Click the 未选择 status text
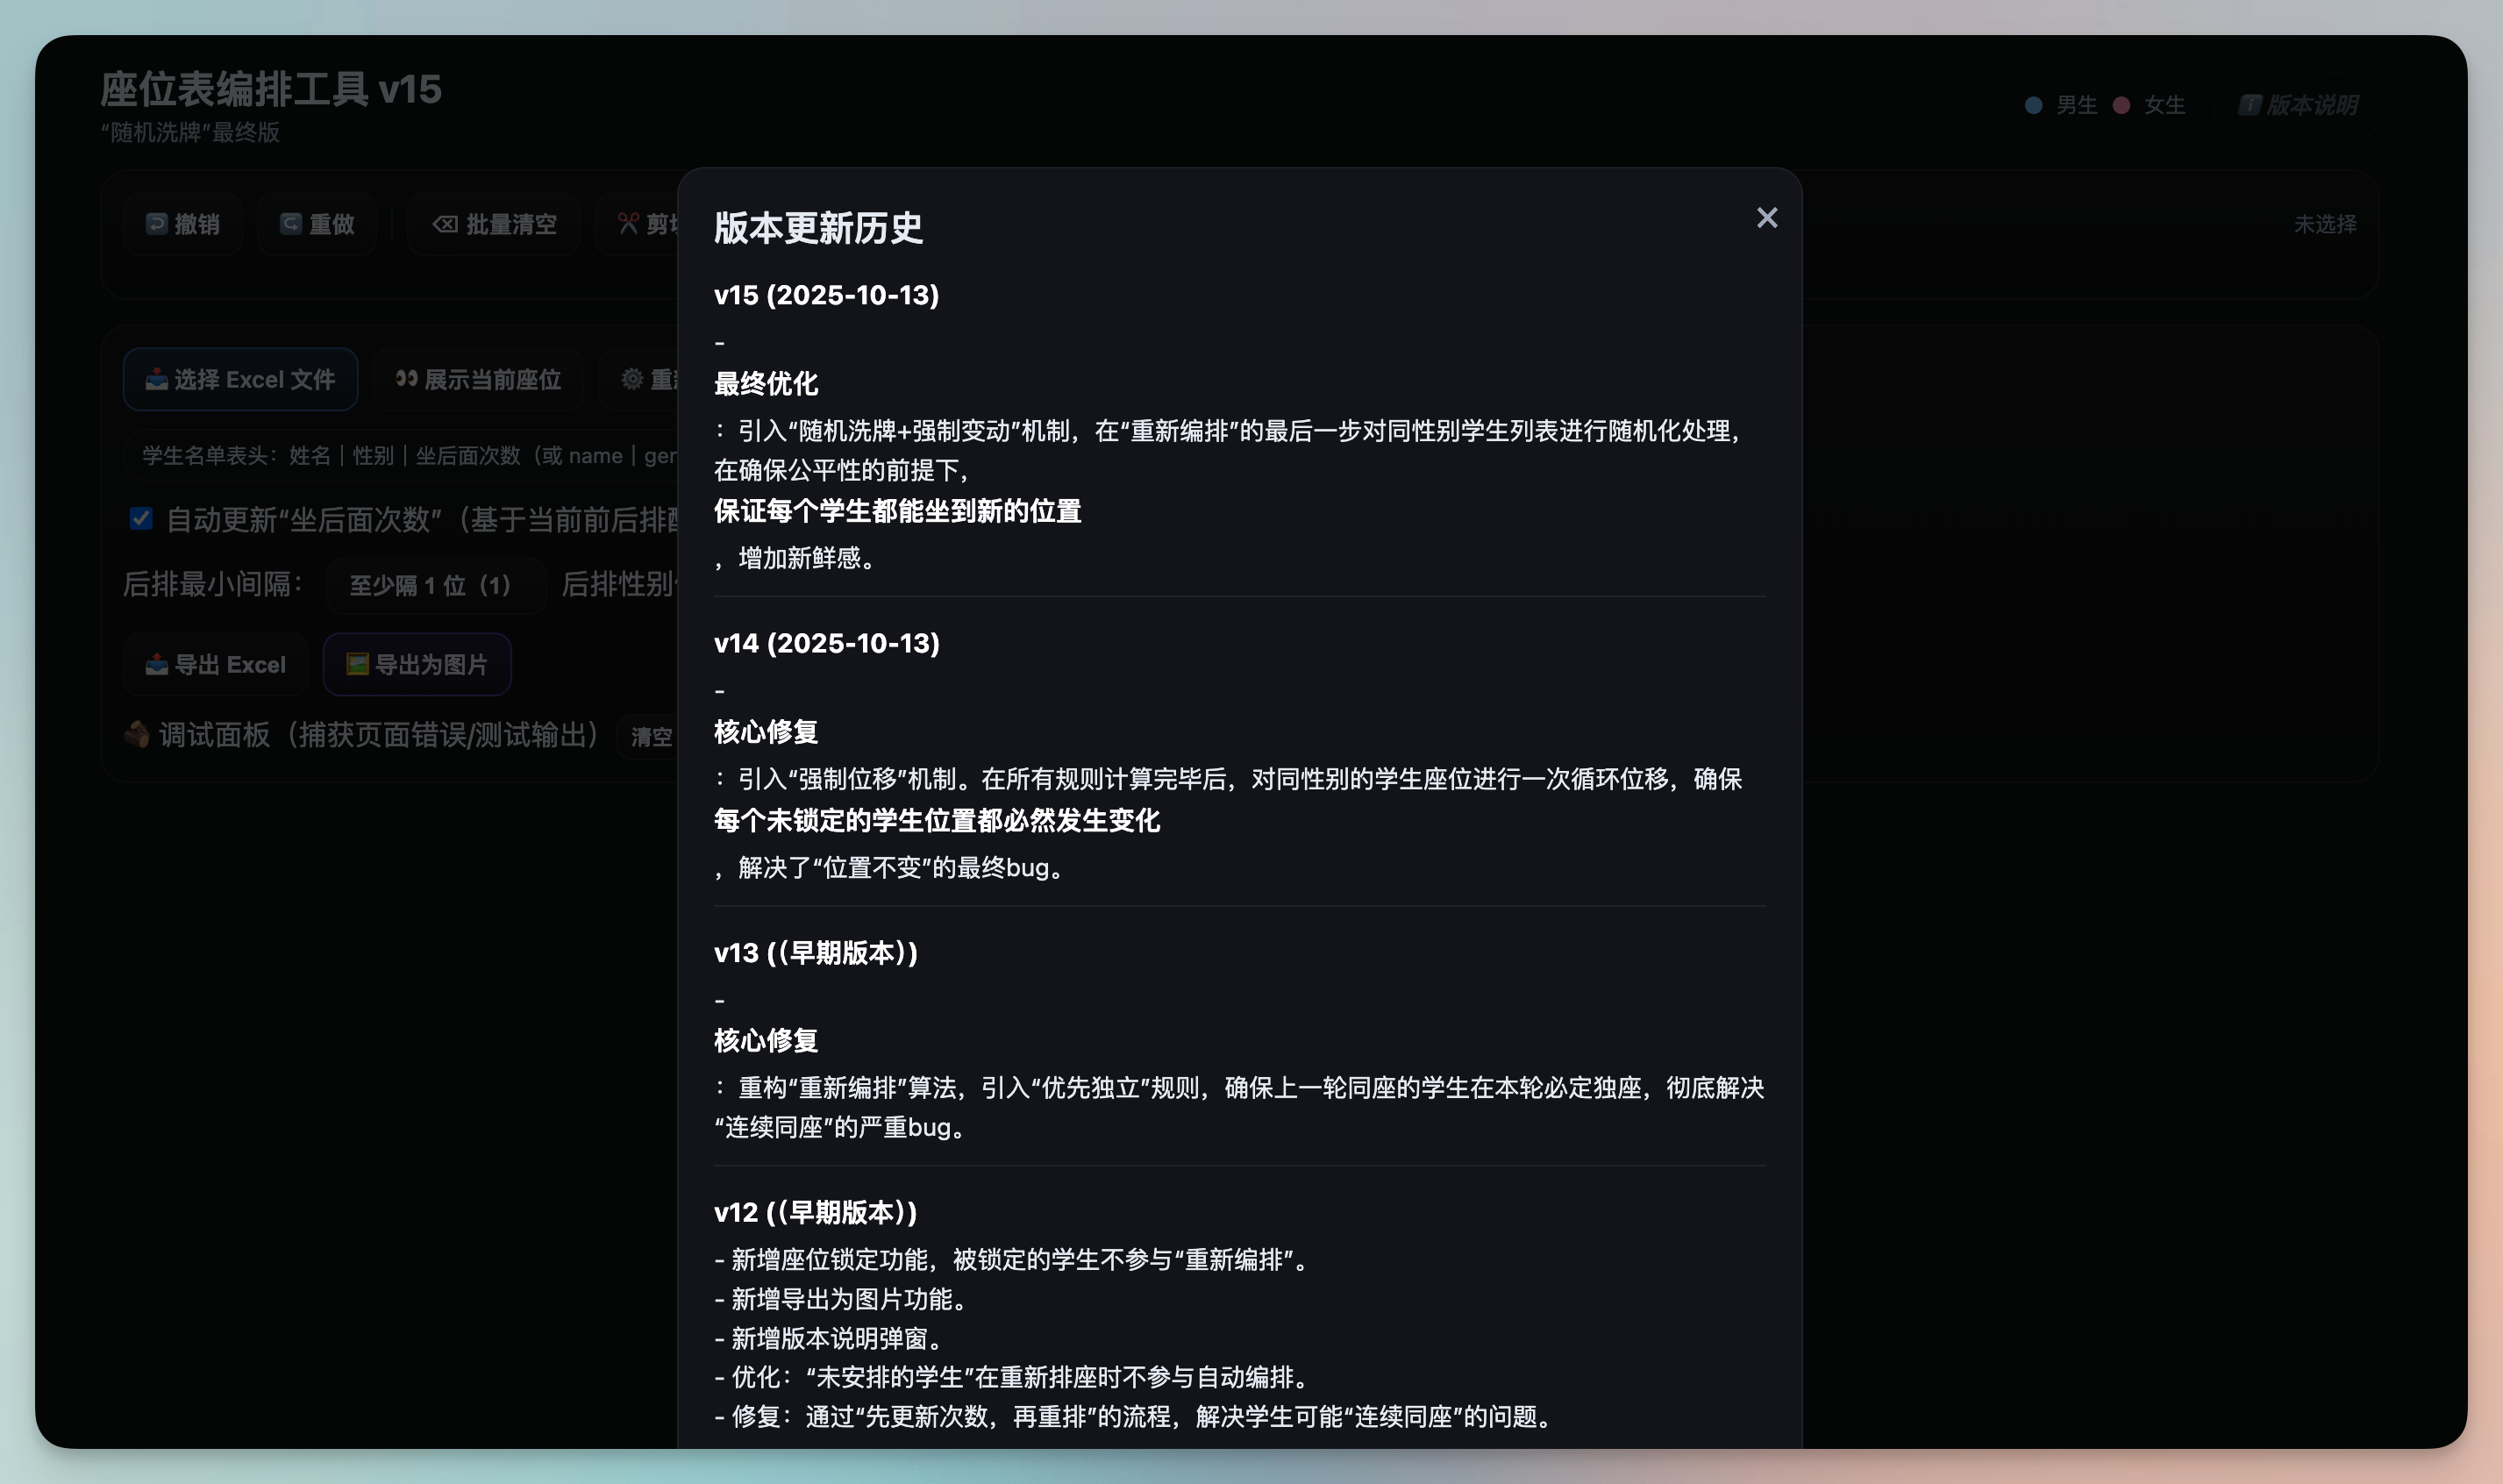The height and width of the screenshot is (1484, 2503). [x=2324, y=224]
